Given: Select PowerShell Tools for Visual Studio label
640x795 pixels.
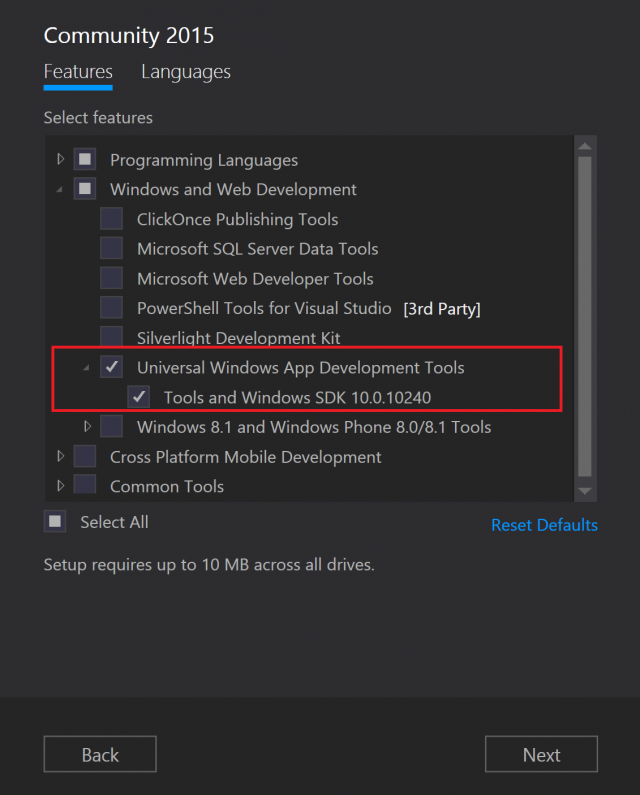Looking at the screenshot, I should point(264,308).
